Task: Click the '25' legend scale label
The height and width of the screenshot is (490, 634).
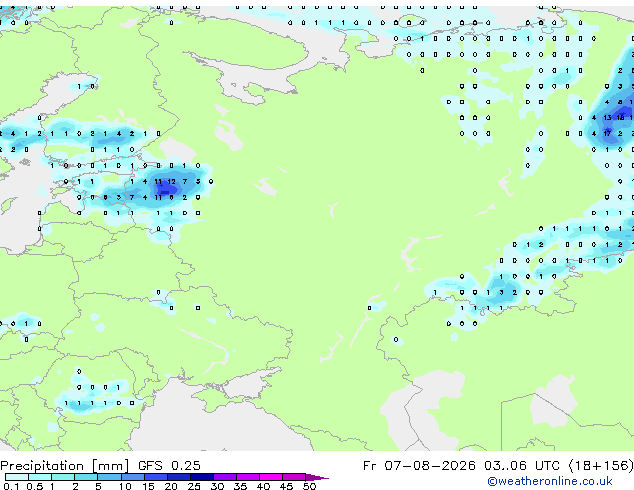Action: pyautogui.click(x=194, y=486)
